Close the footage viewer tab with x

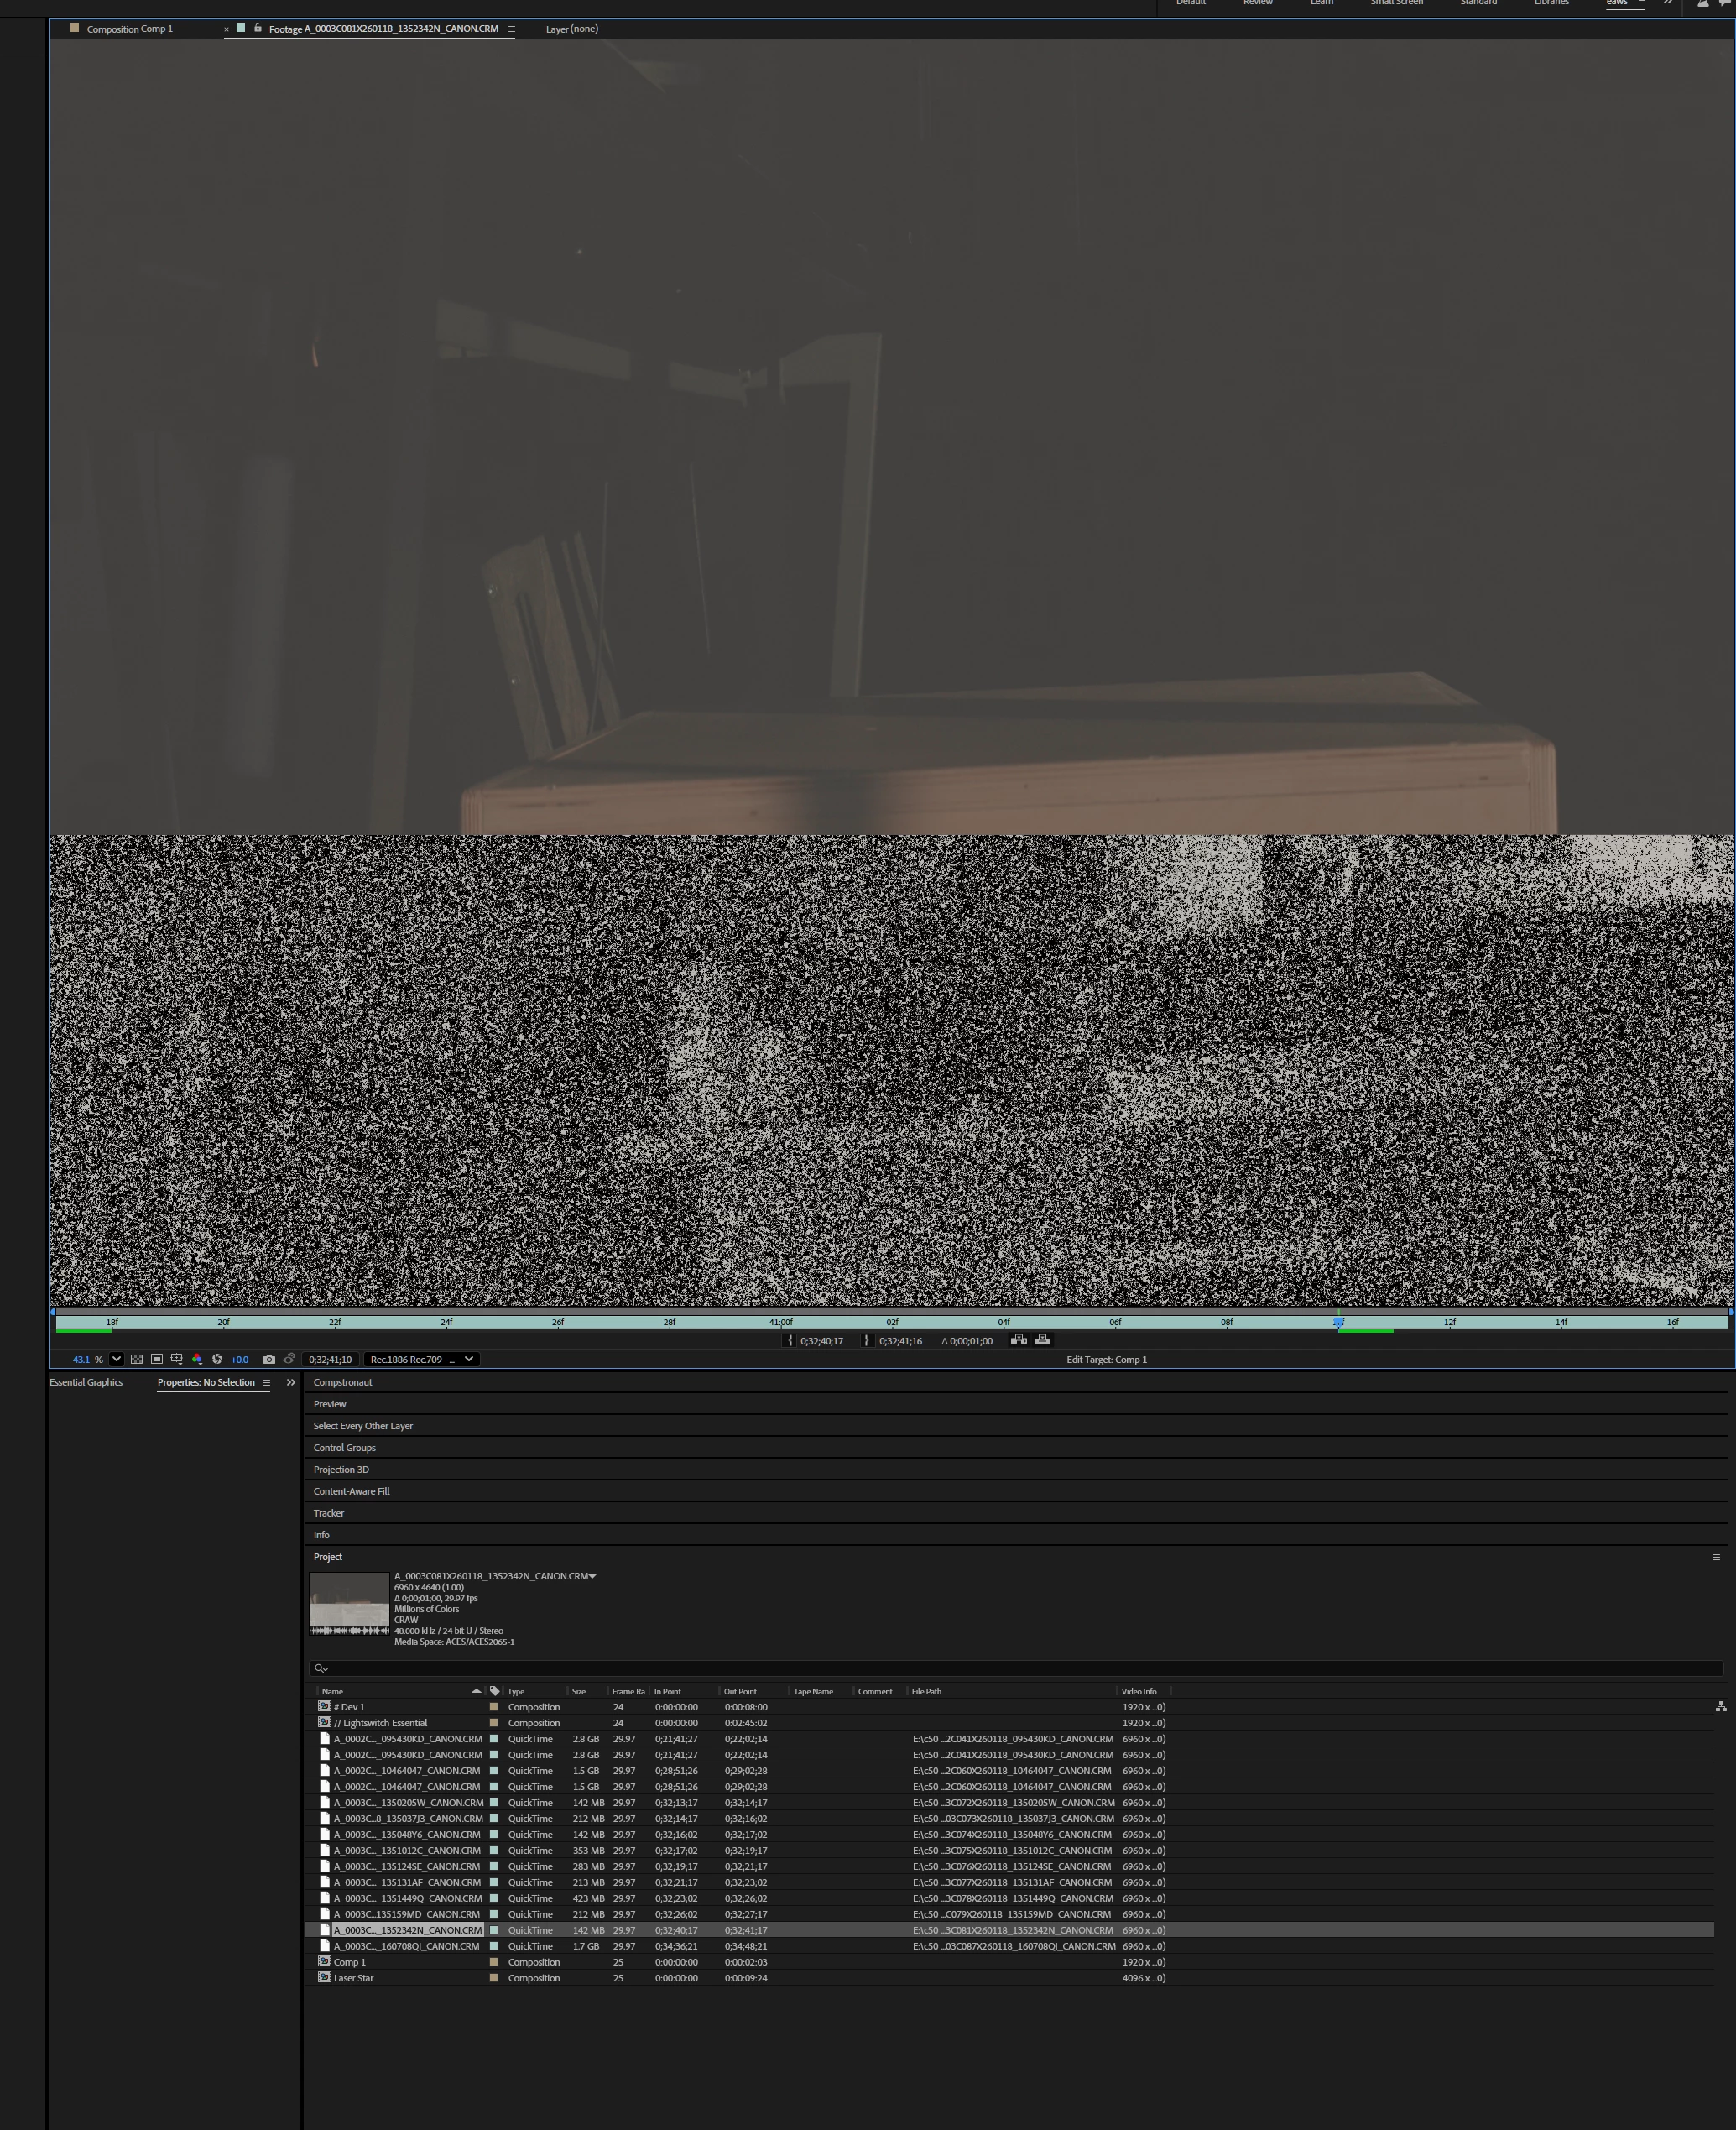tap(226, 29)
